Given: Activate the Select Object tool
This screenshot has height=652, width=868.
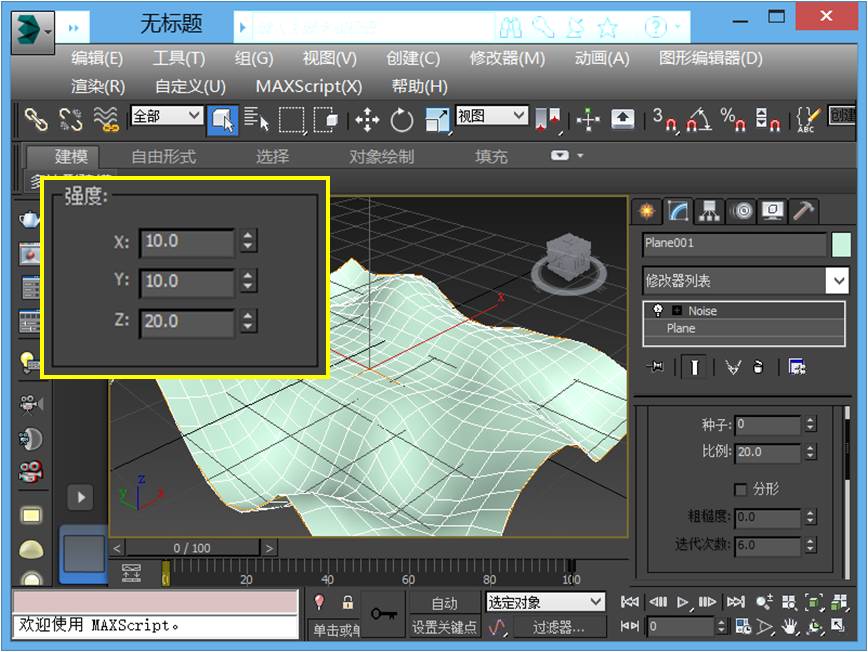Looking at the screenshot, I should [223, 120].
